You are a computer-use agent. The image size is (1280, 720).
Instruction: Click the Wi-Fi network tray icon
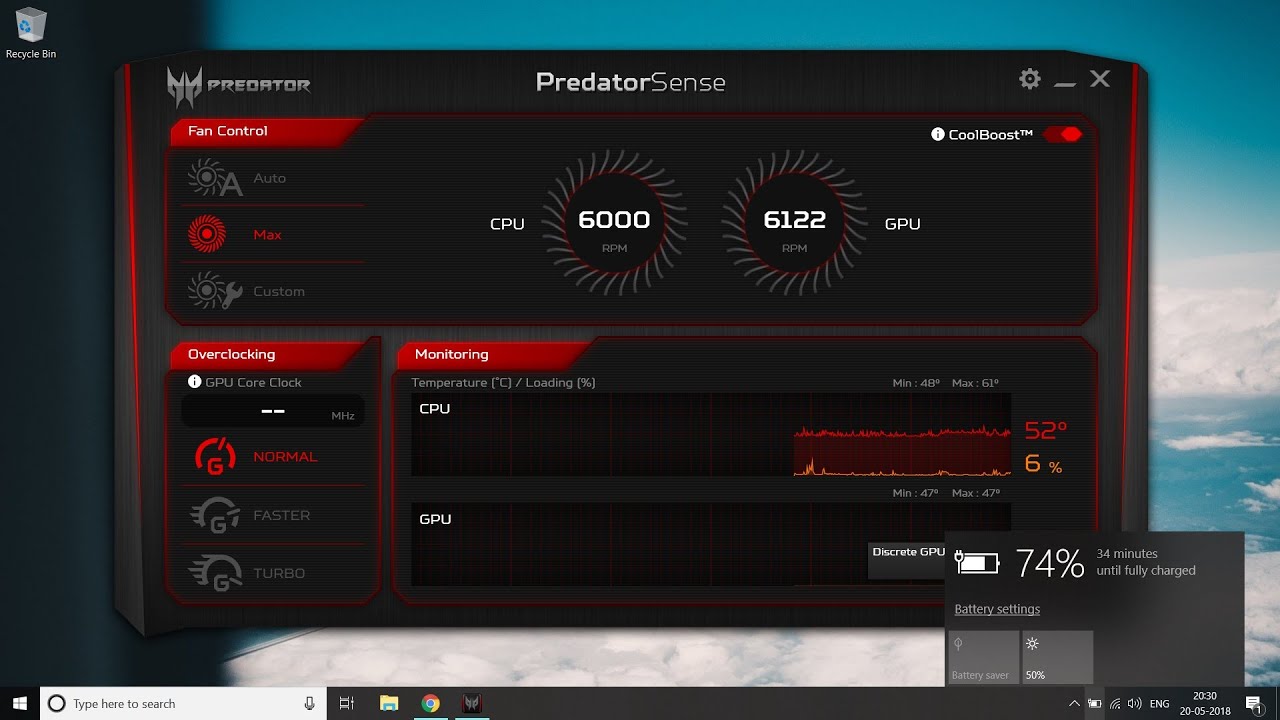coord(1116,704)
